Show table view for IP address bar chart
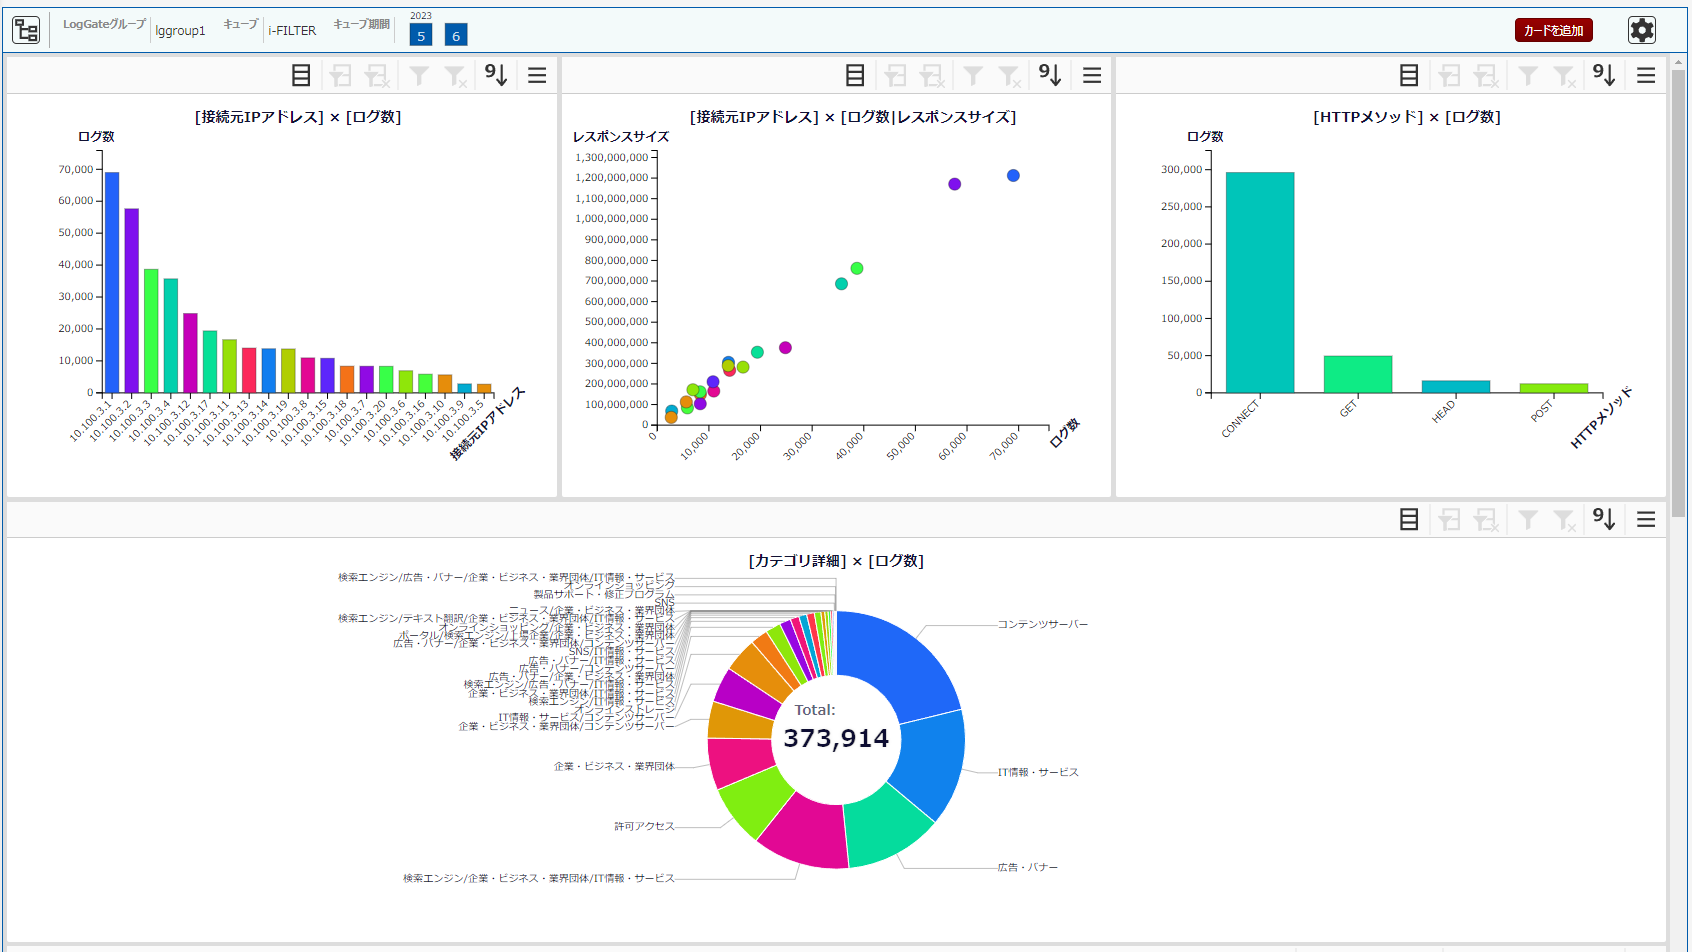Viewport: 1692px width, 952px height. (x=301, y=75)
